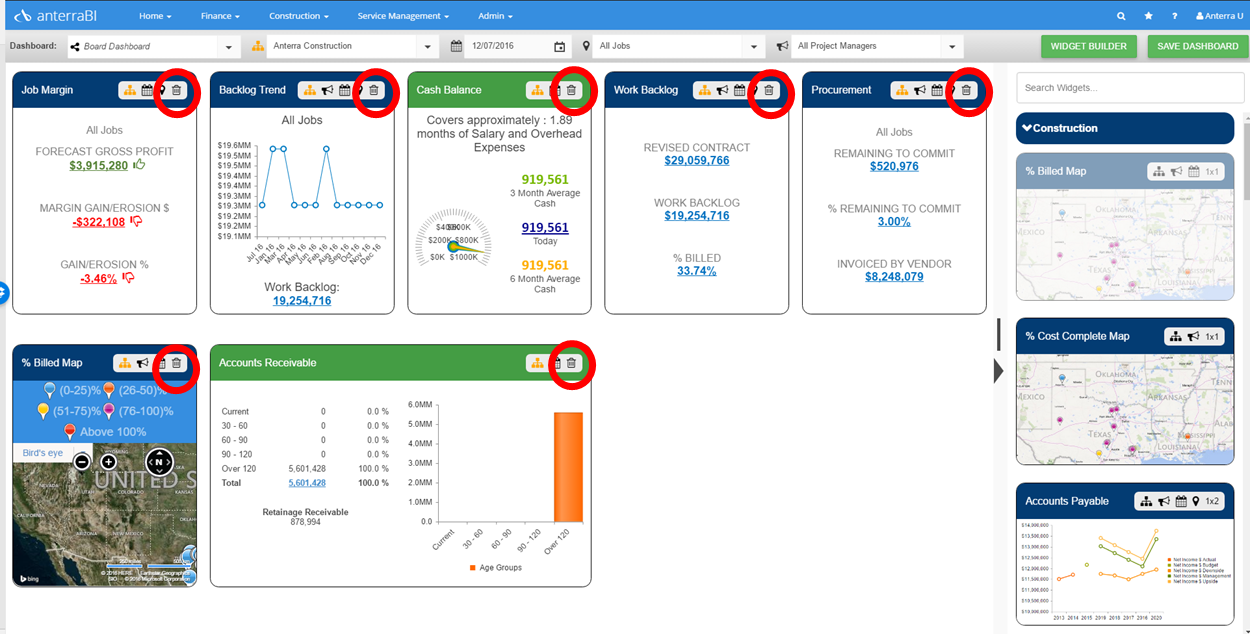Delete the Cash Balance widget using trash icon

click(x=571, y=90)
